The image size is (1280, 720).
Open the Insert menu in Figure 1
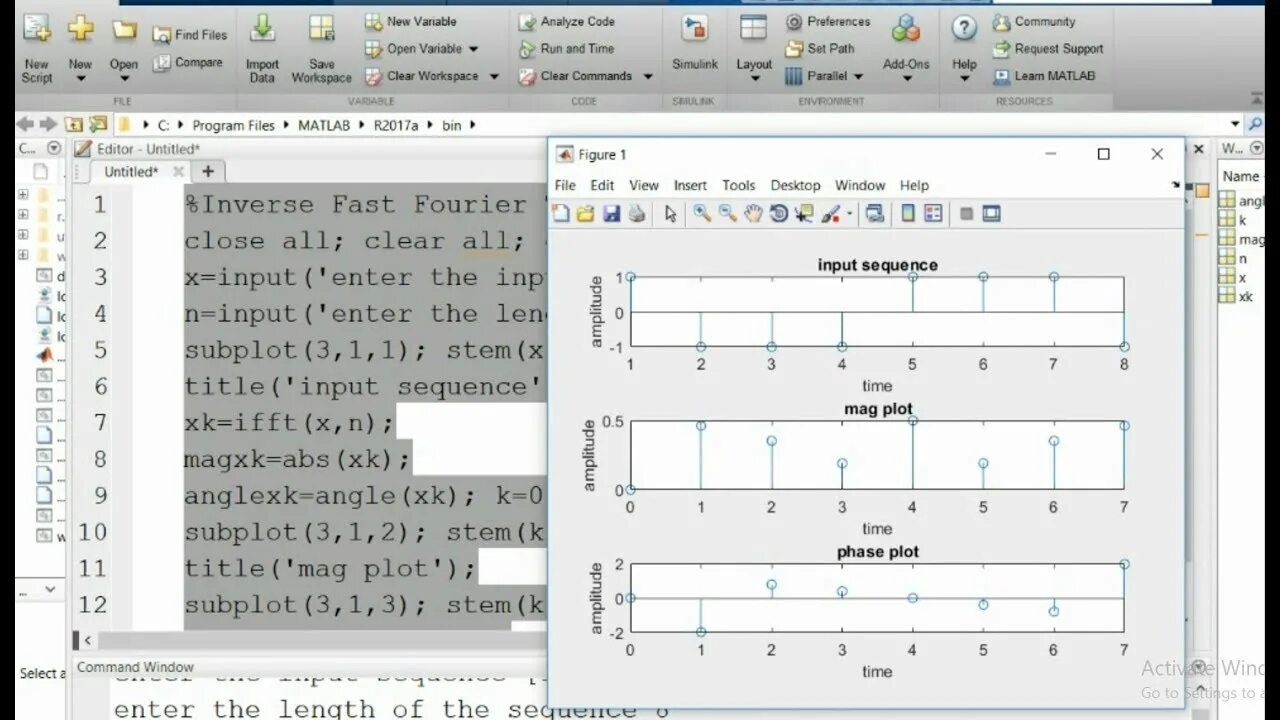click(690, 185)
